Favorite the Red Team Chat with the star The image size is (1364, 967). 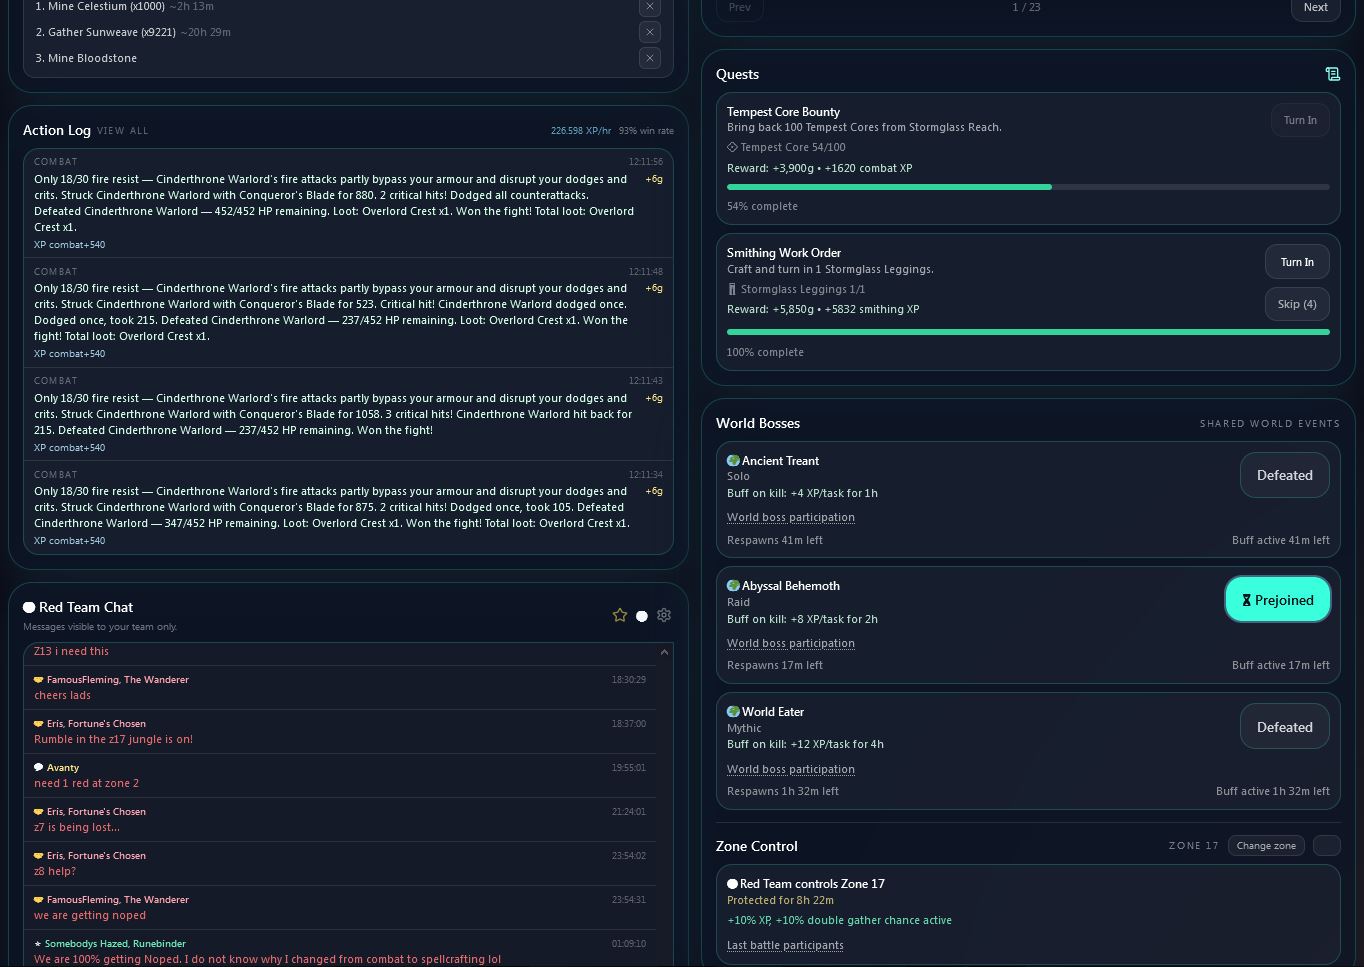click(x=620, y=616)
